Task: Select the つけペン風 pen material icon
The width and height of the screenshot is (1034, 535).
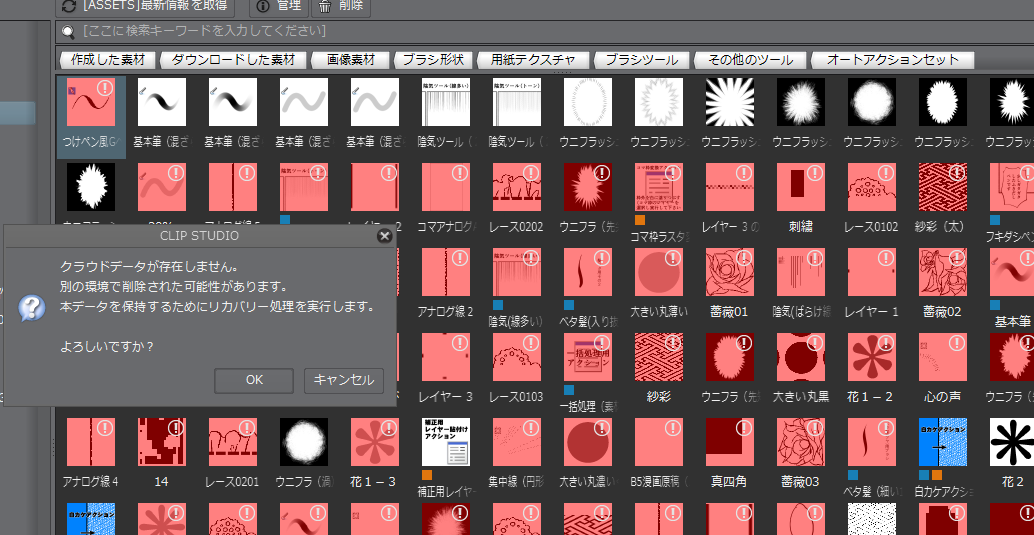Action: point(91,103)
